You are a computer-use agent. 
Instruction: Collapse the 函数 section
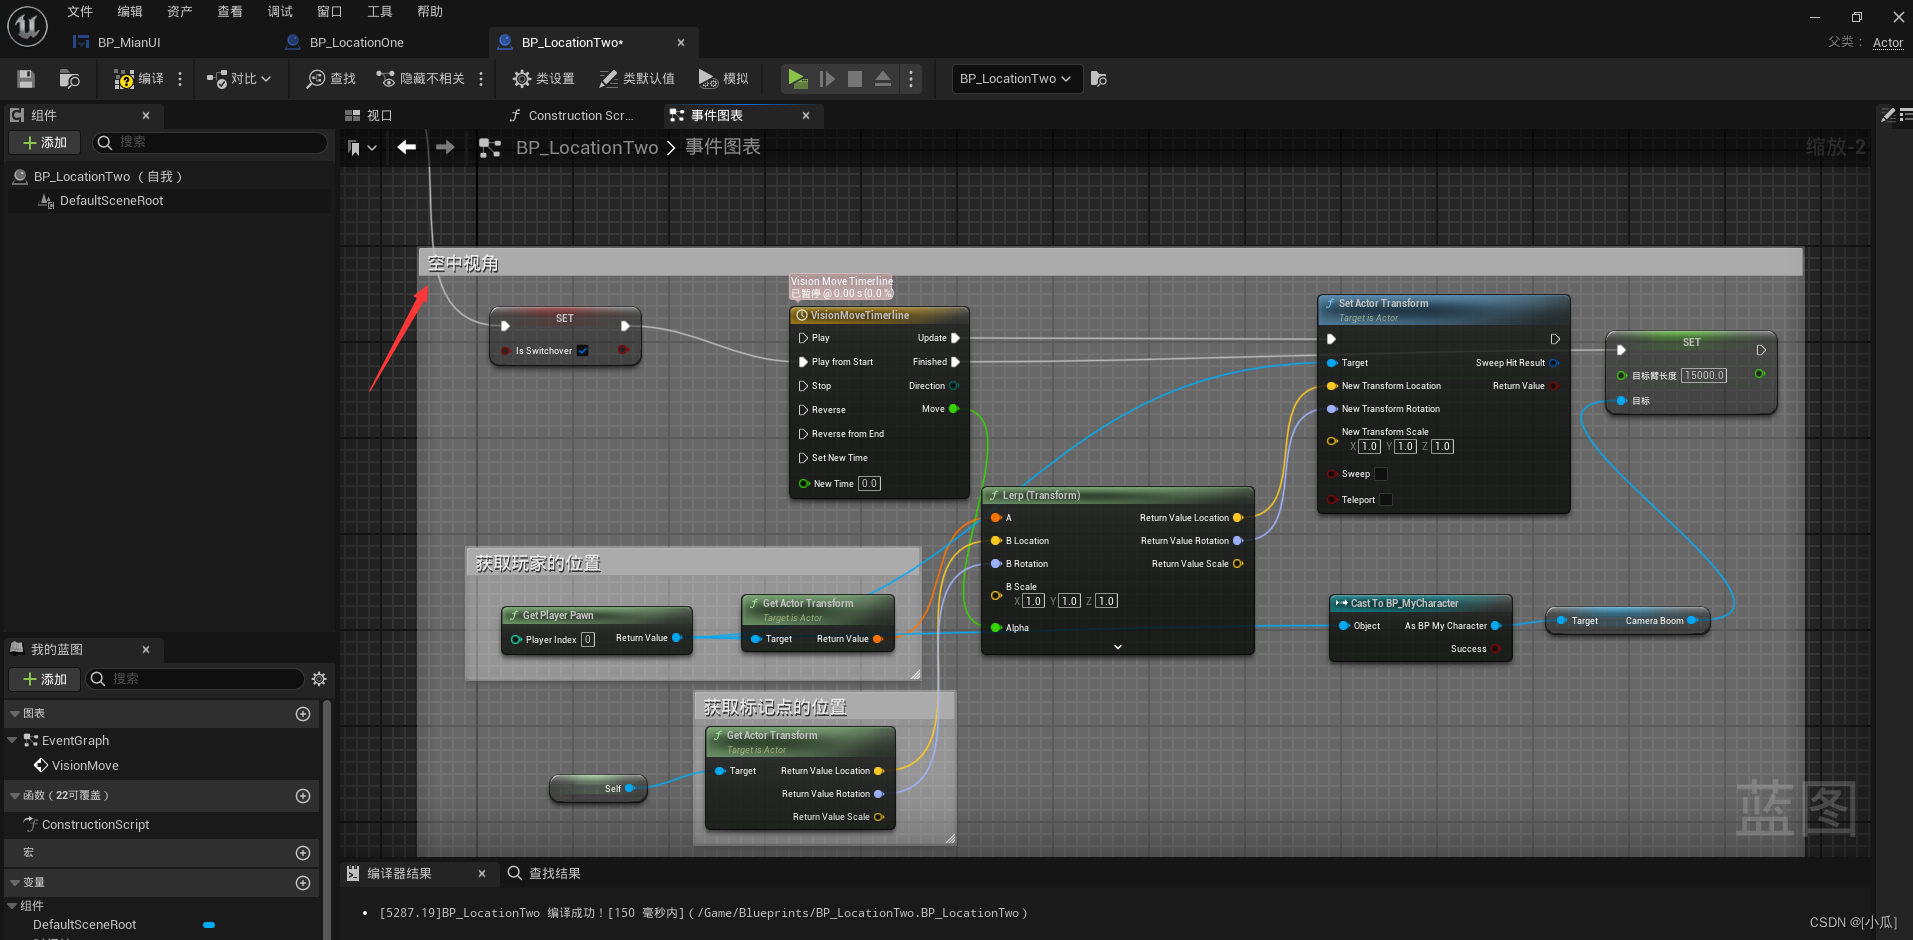15,796
